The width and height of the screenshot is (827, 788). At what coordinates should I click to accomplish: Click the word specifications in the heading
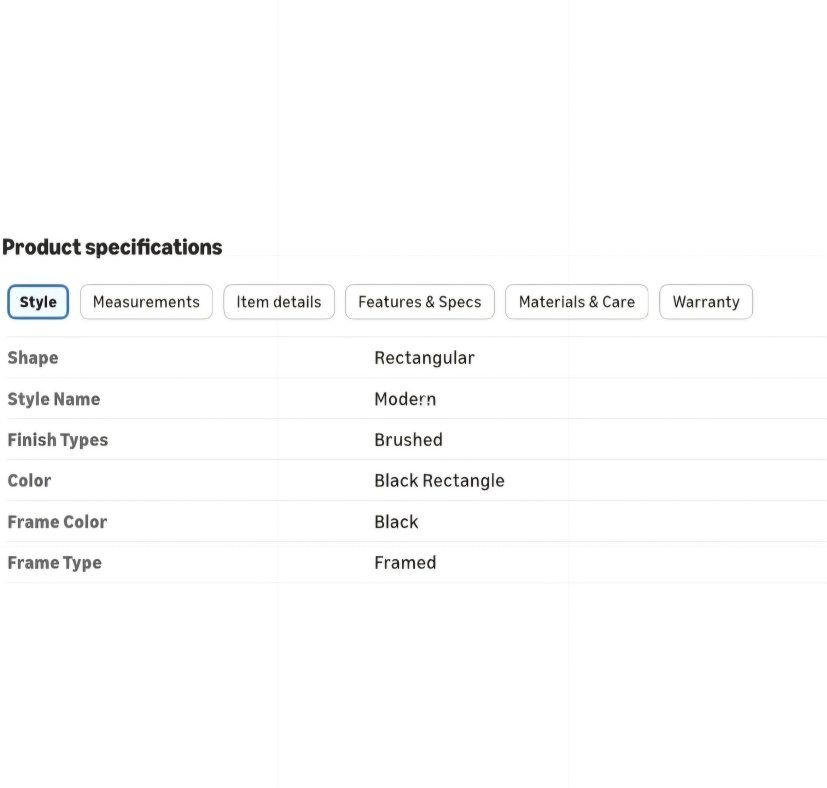(153, 247)
